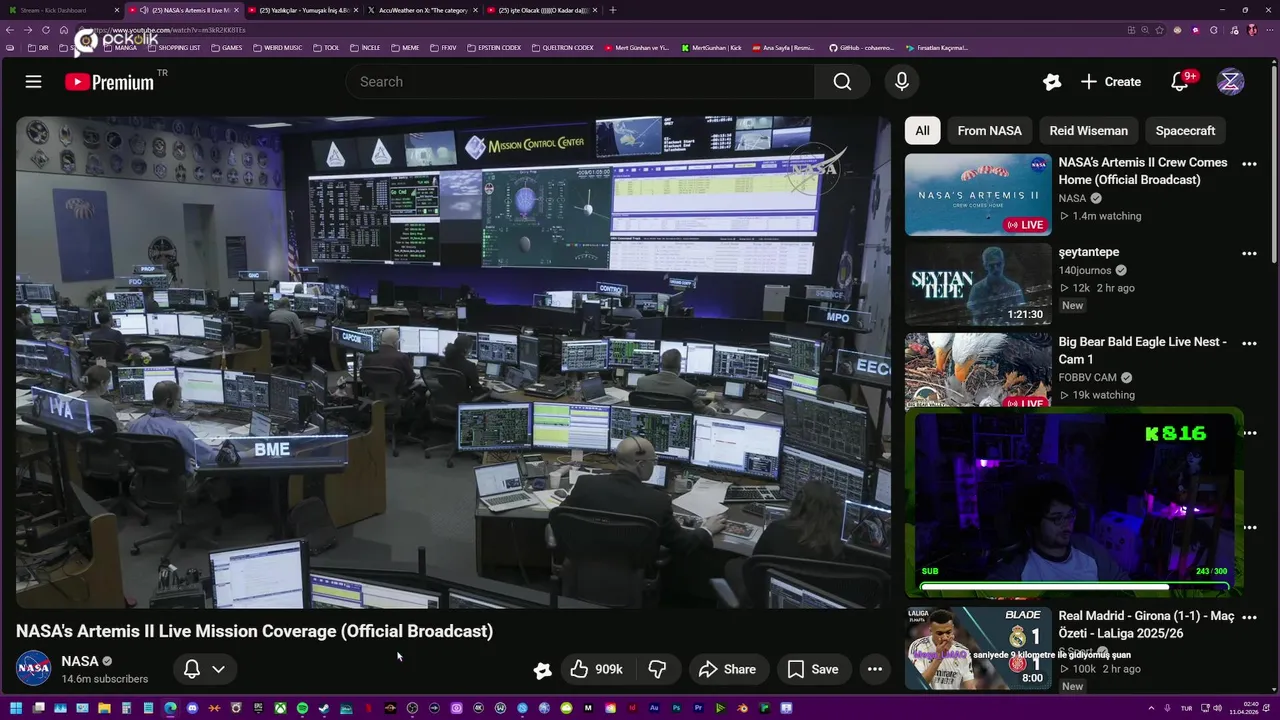Image resolution: width=1280 pixels, height=720 pixels.
Task: Select the Reid Wiseman filter chip
Action: pos(1088,131)
